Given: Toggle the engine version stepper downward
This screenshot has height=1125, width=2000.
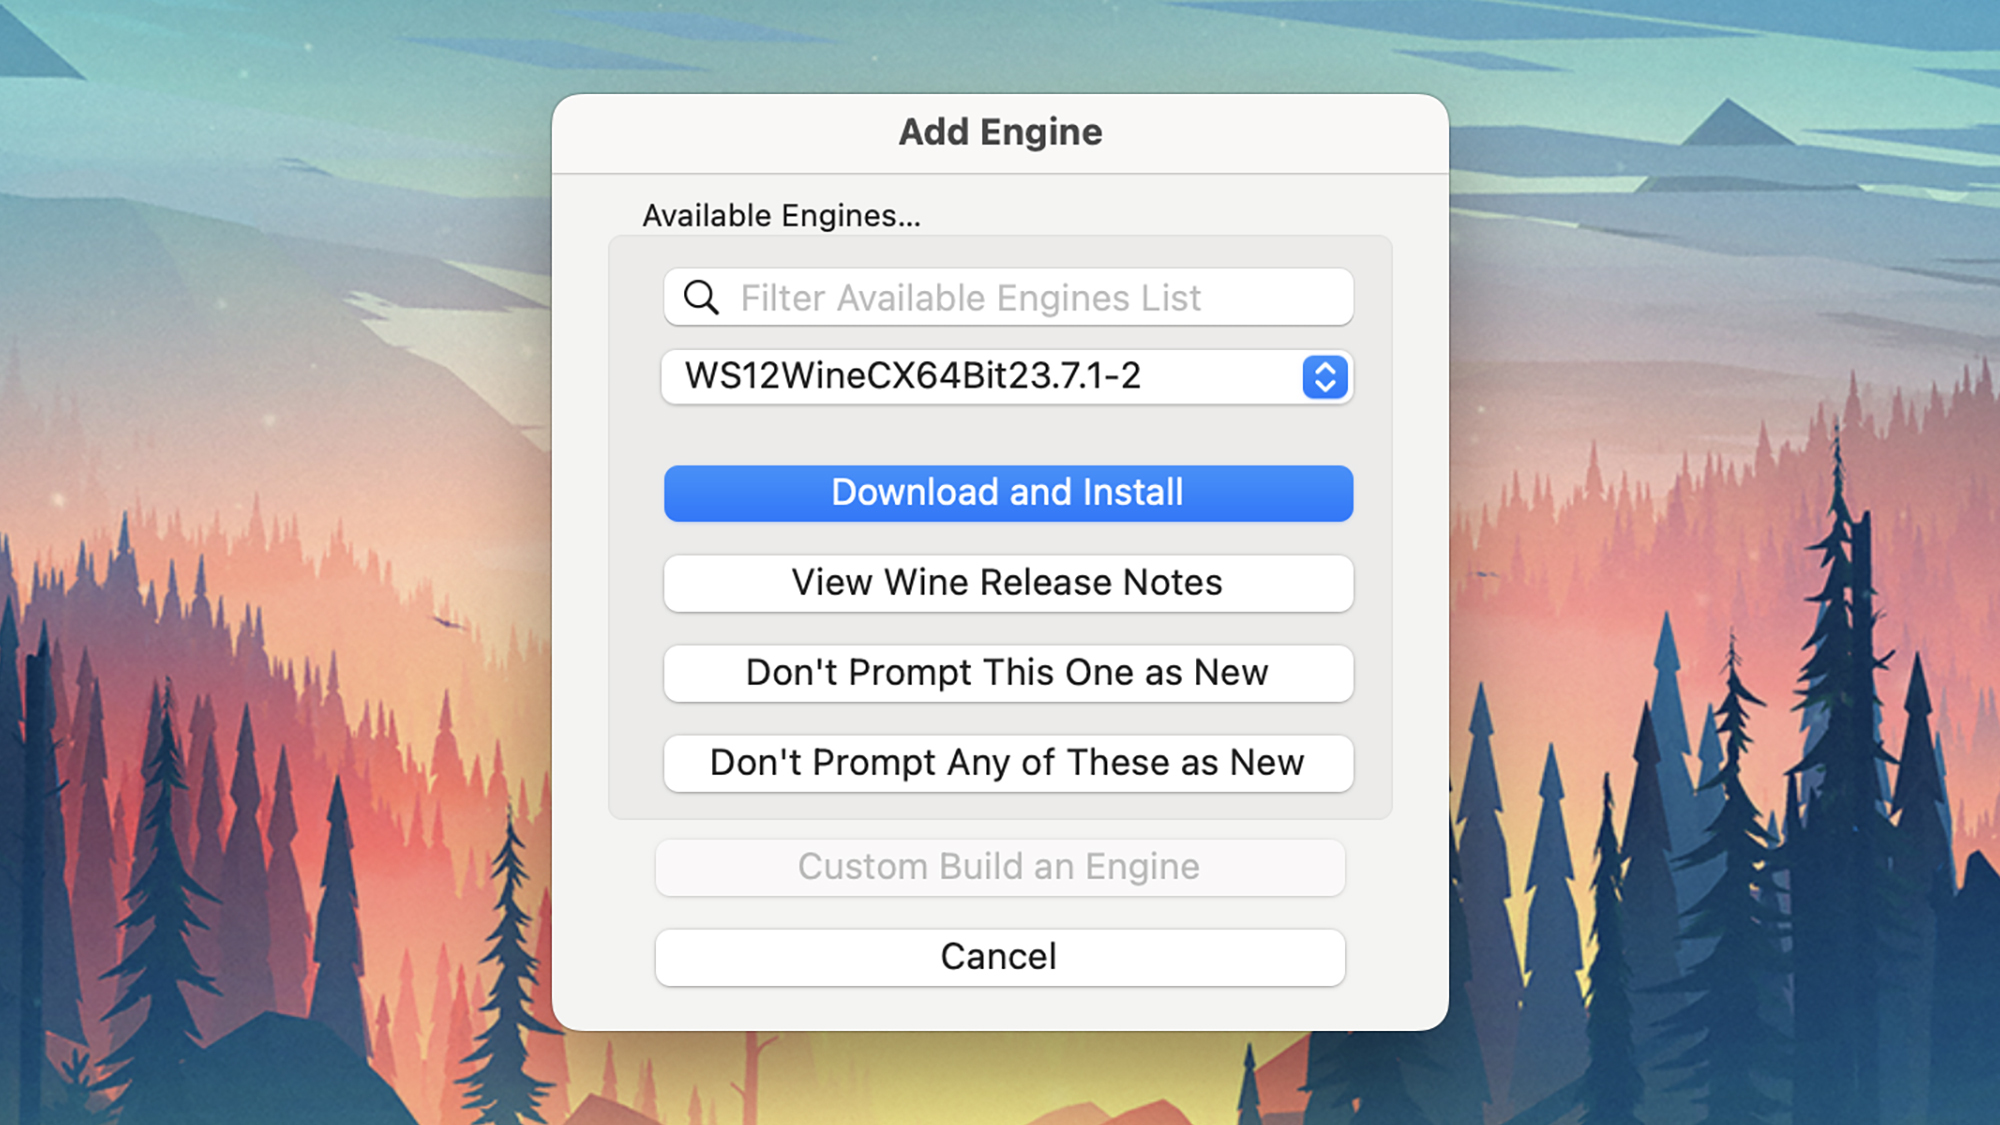Looking at the screenshot, I should pos(1321,386).
